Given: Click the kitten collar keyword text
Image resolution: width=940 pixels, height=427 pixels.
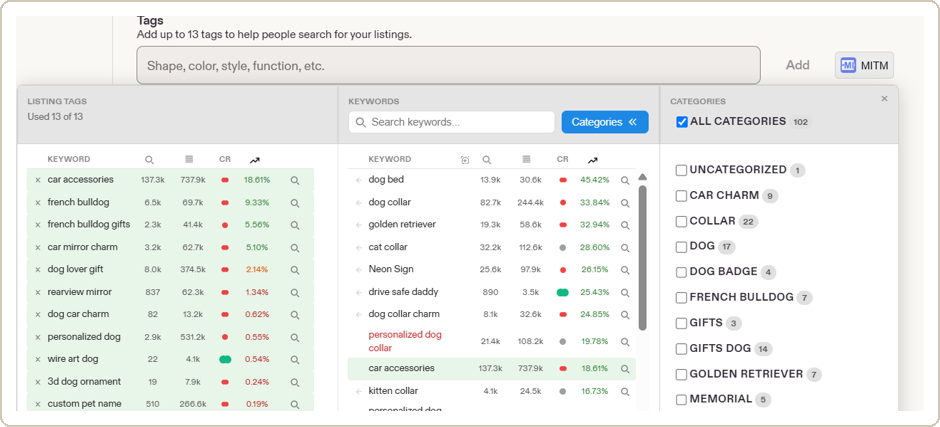Looking at the screenshot, I should point(393,391).
